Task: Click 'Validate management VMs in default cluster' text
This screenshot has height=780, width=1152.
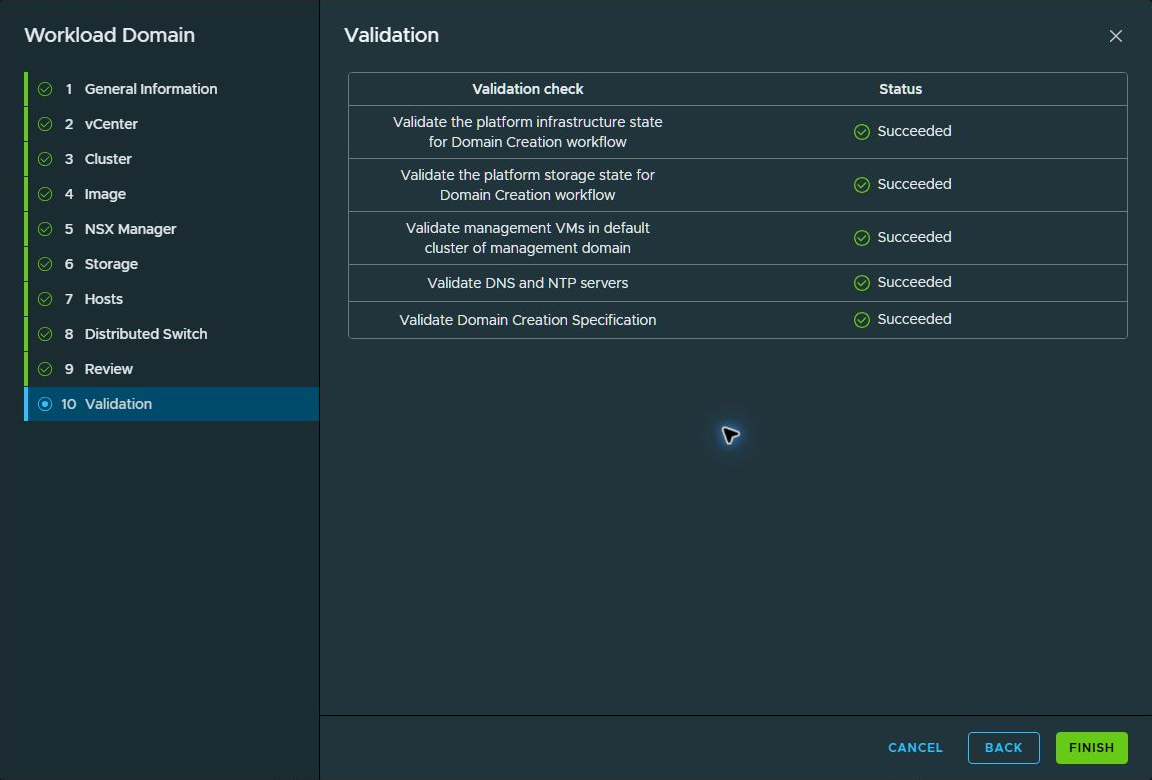Action: coord(528,237)
